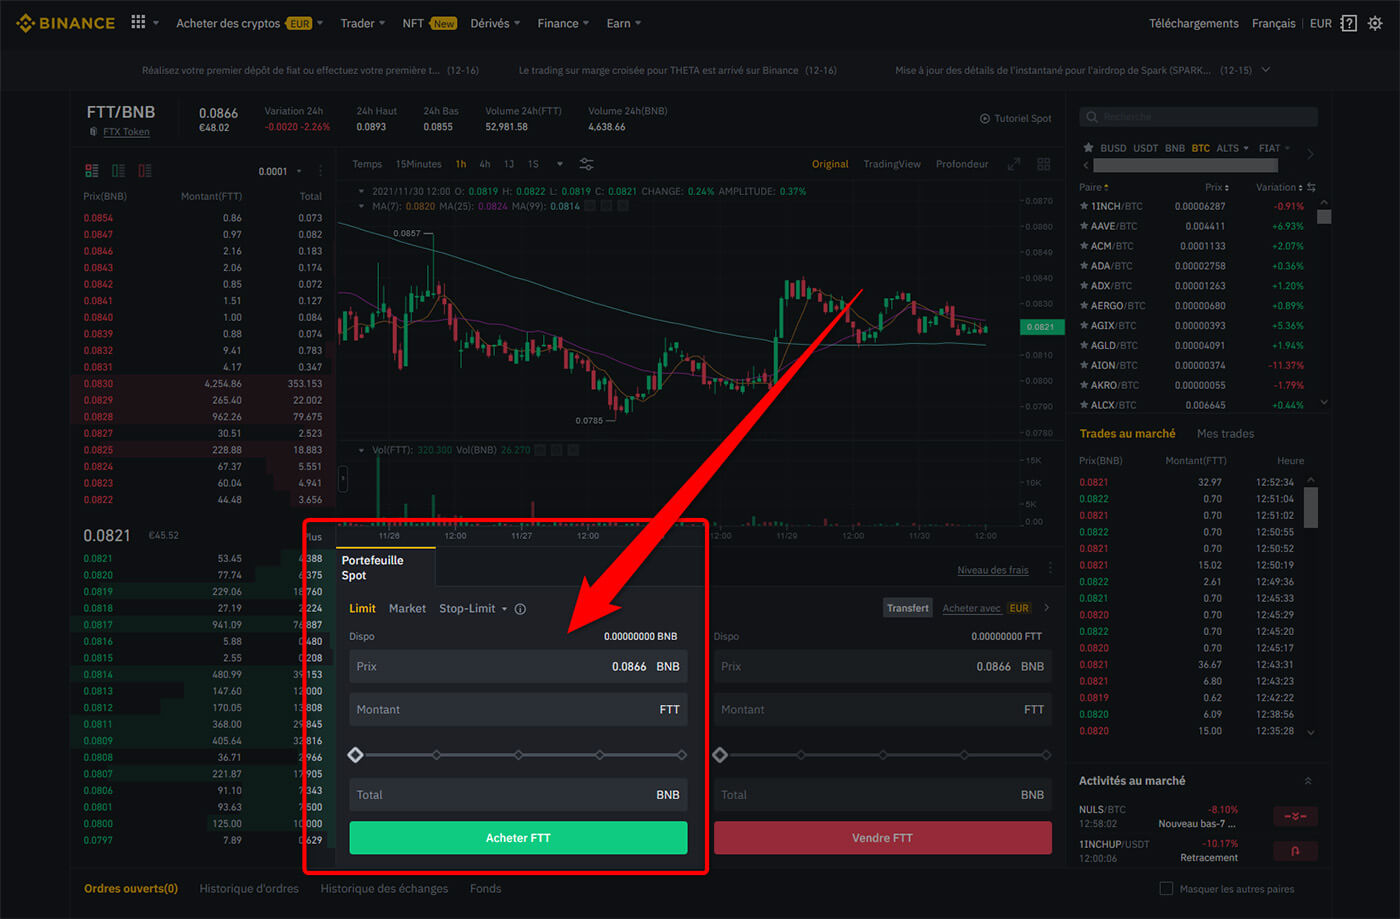1400x919 pixels.
Task: Click the pair list vertical scrollbar
Action: (x=1324, y=216)
